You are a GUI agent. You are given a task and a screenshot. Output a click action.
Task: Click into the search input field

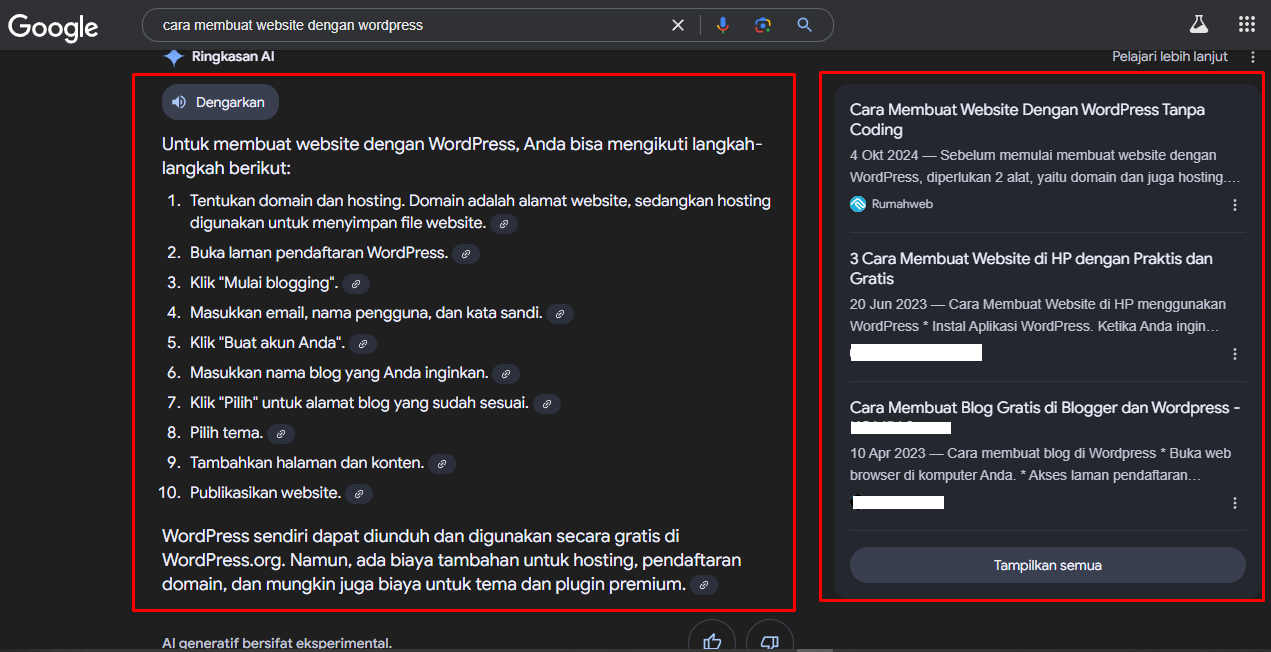(x=410, y=25)
